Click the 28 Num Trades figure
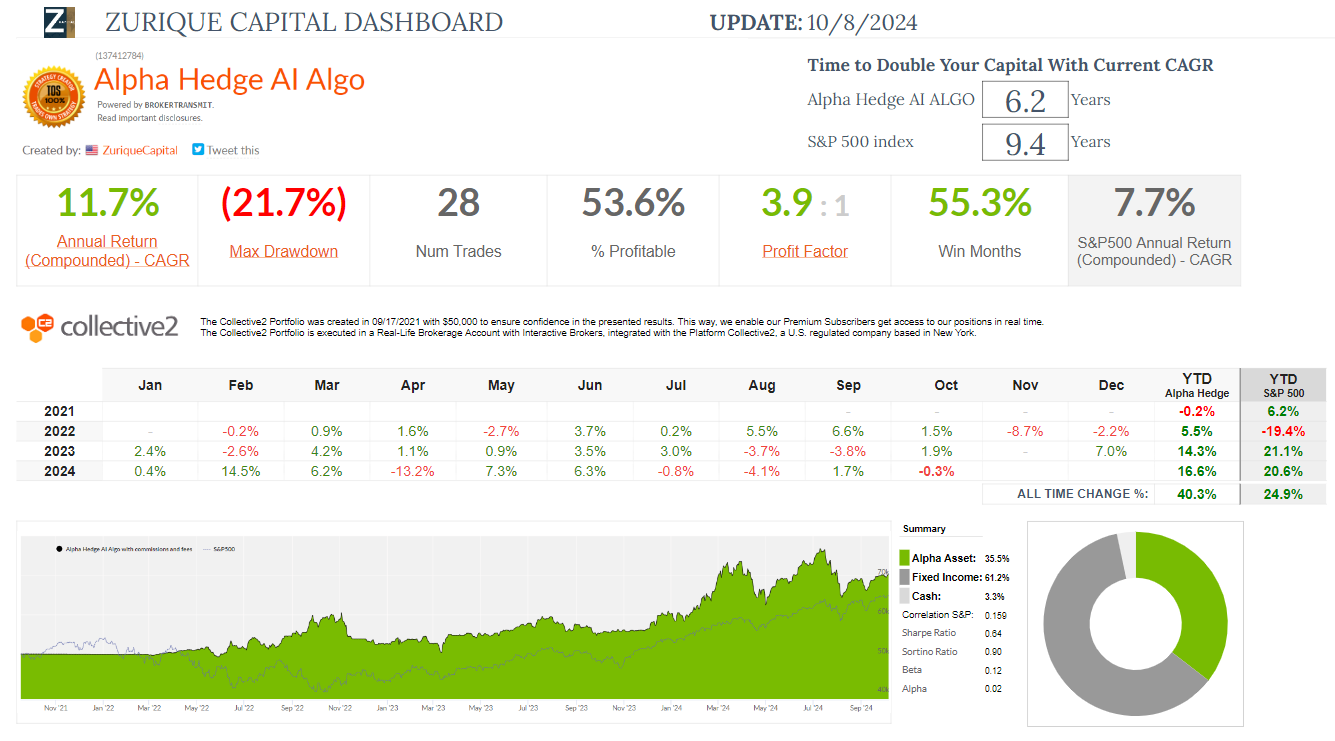The height and width of the screenshot is (741, 1335). pos(459,203)
